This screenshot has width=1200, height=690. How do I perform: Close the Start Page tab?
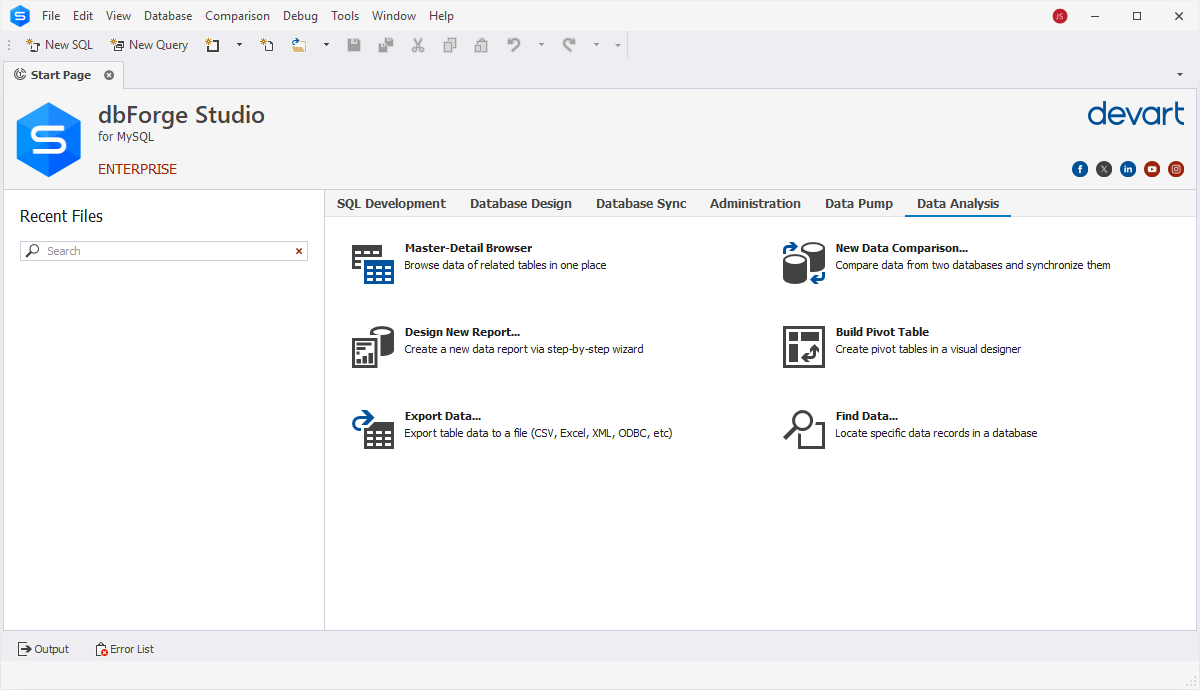(109, 75)
